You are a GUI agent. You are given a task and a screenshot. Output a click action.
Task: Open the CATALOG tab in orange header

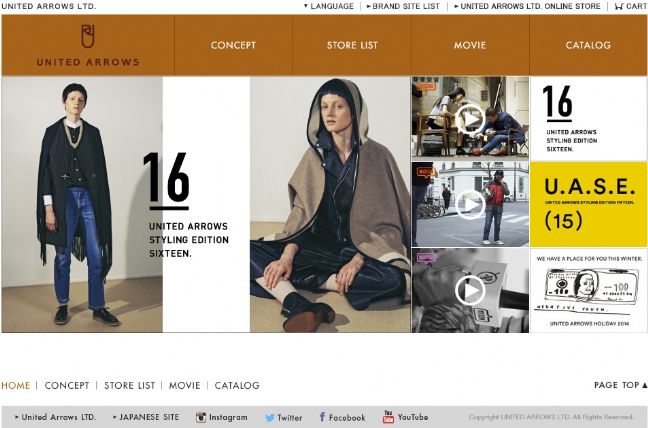pyautogui.click(x=588, y=45)
